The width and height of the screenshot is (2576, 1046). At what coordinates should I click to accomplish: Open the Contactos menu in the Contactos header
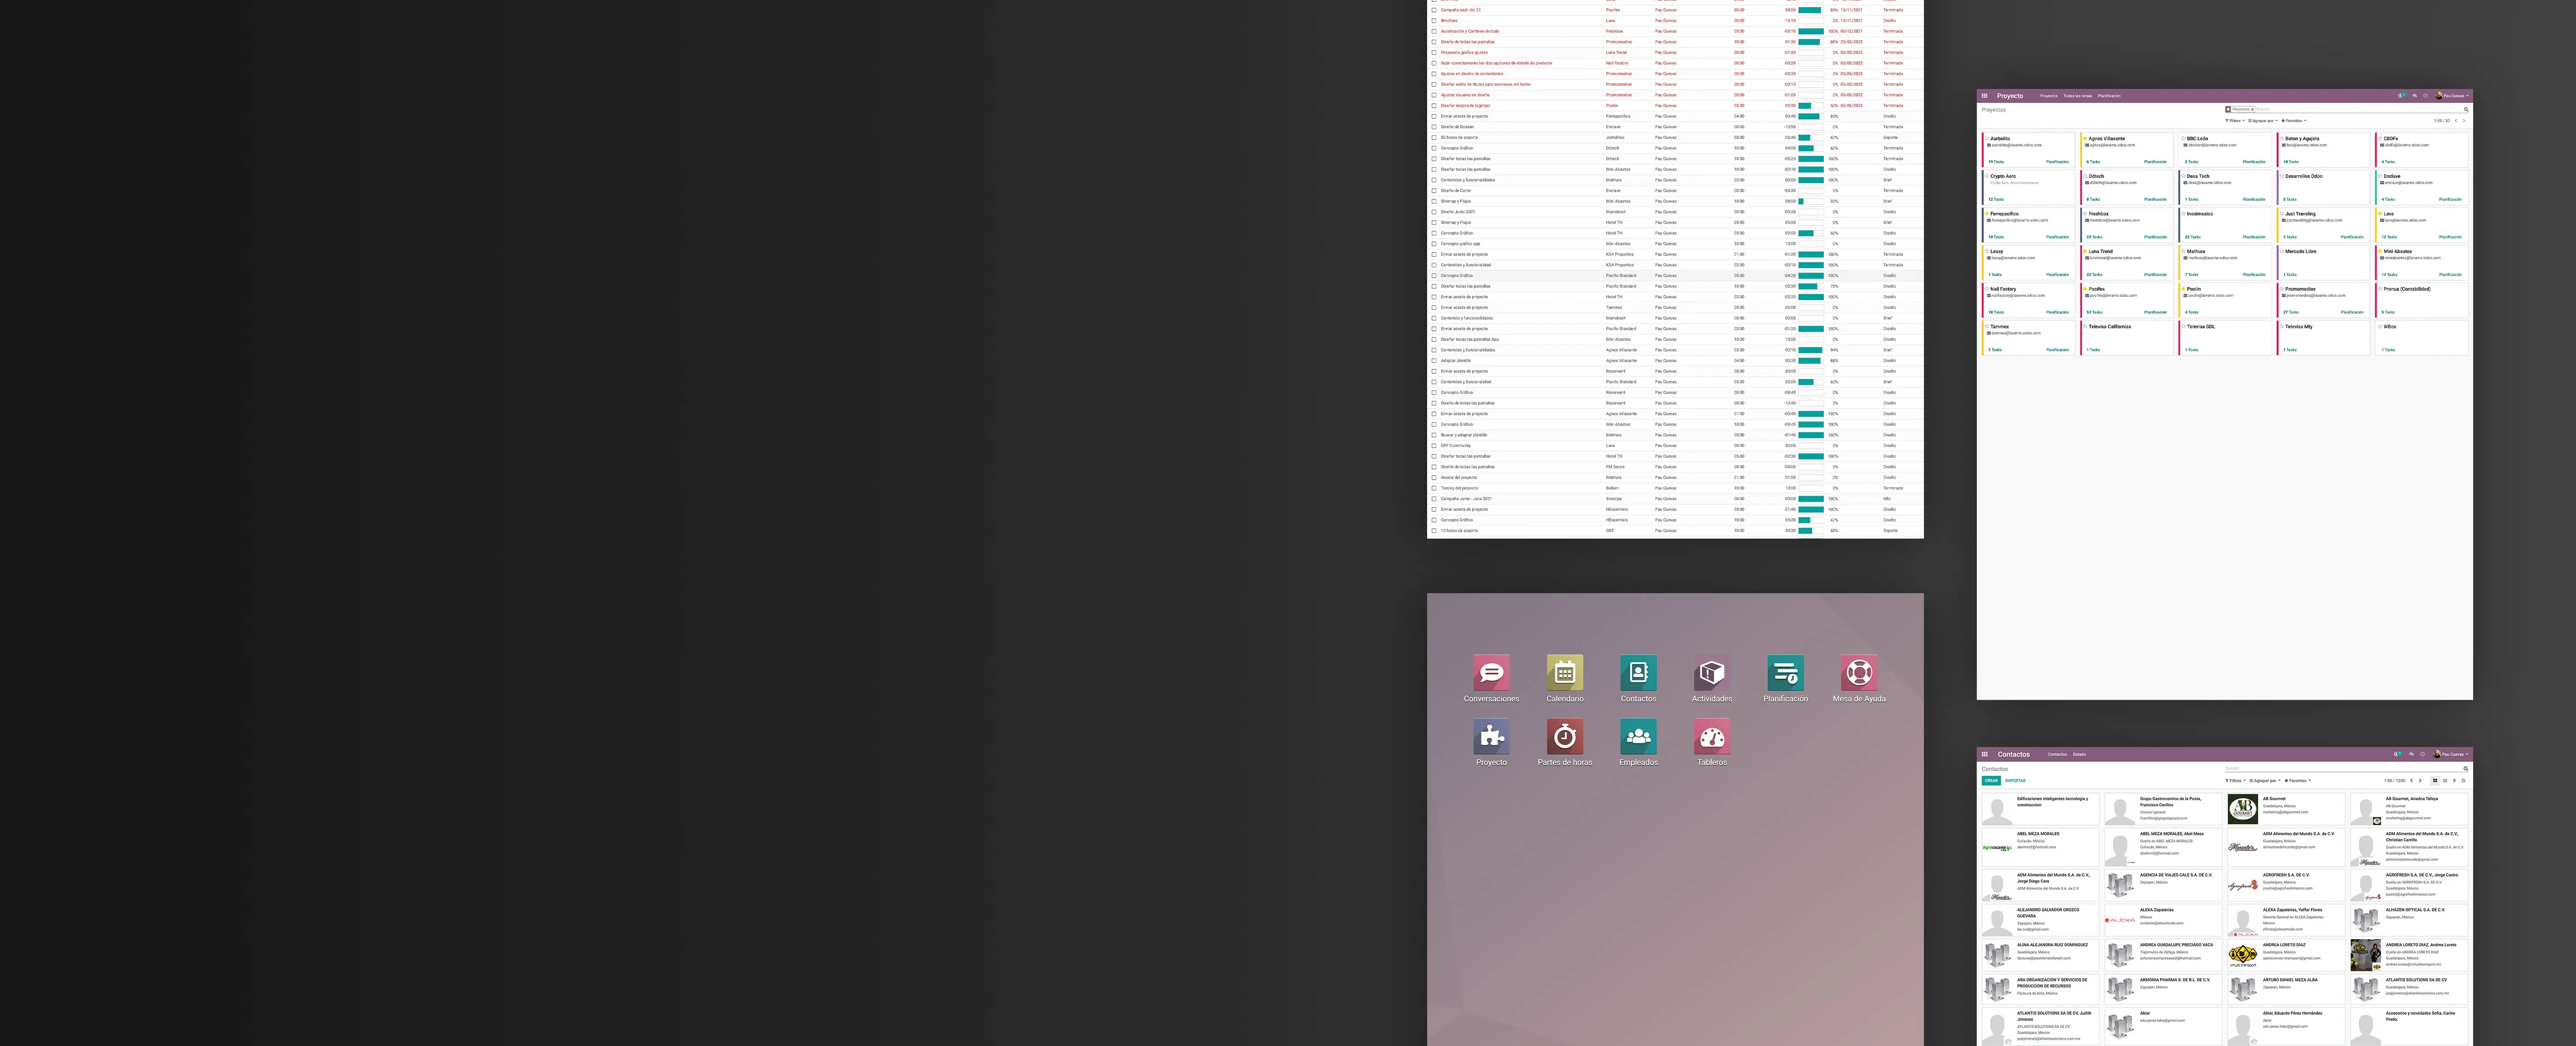(2057, 754)
